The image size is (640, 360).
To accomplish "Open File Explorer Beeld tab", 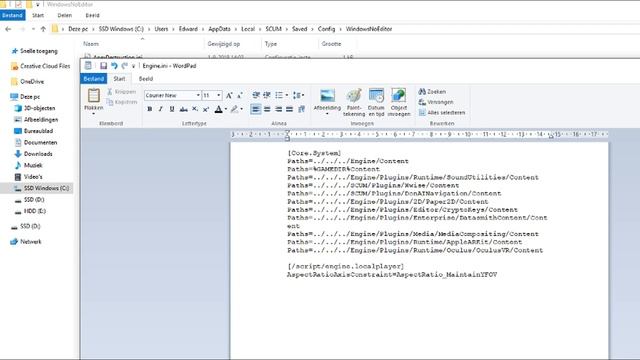I will tap(92, 15).
